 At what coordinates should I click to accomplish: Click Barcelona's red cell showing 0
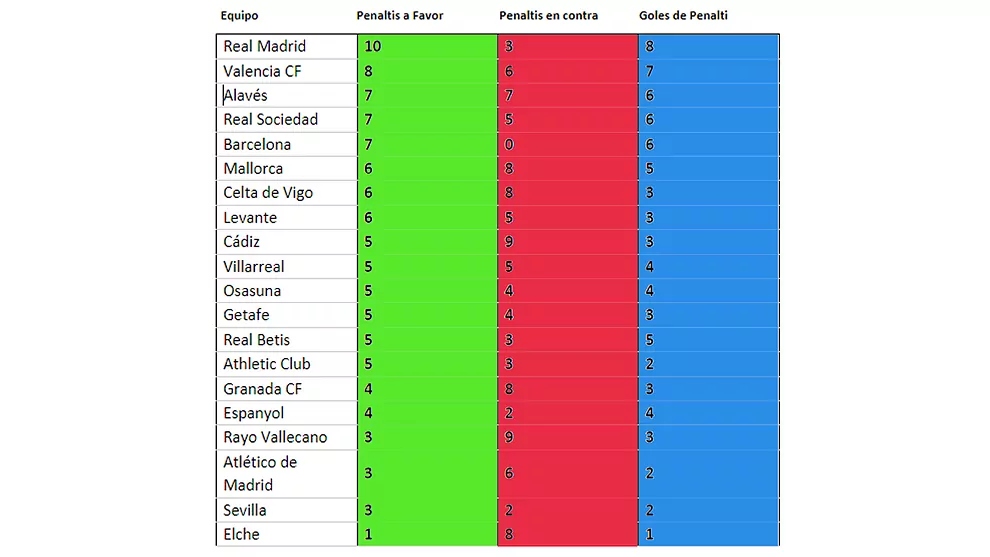[x=567, y=144]
